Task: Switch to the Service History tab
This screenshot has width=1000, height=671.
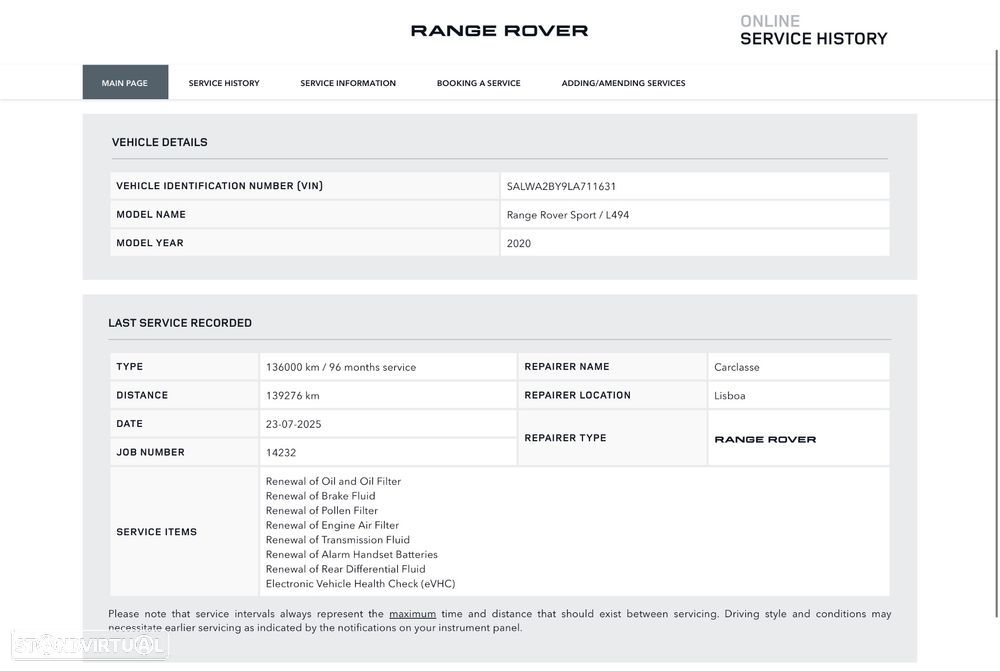Action: point(224,83)
